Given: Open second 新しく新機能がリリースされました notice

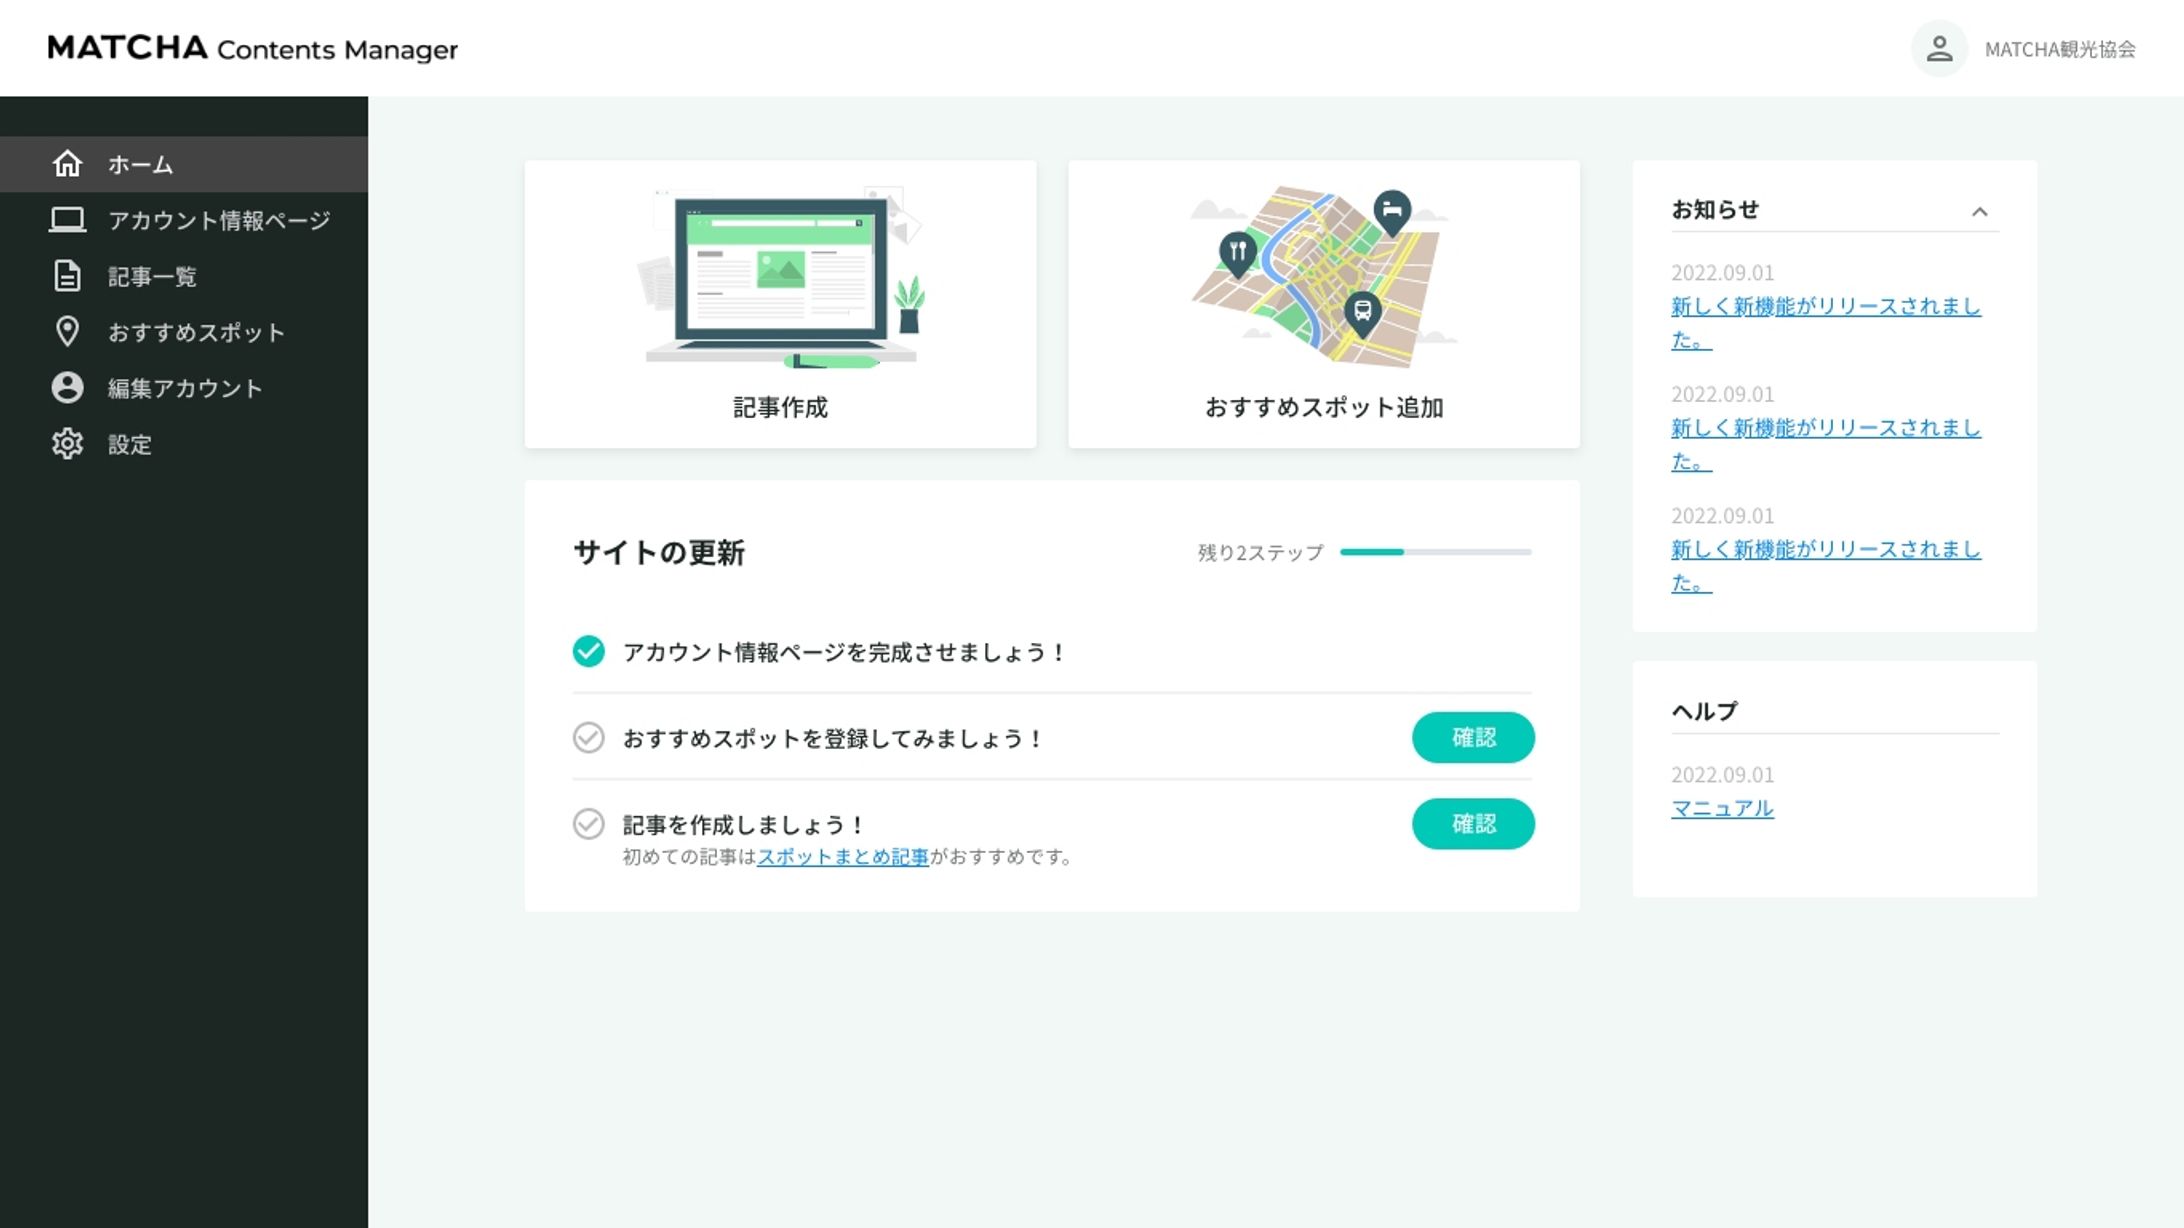Looking at the screenshot, I should 1826,444.
